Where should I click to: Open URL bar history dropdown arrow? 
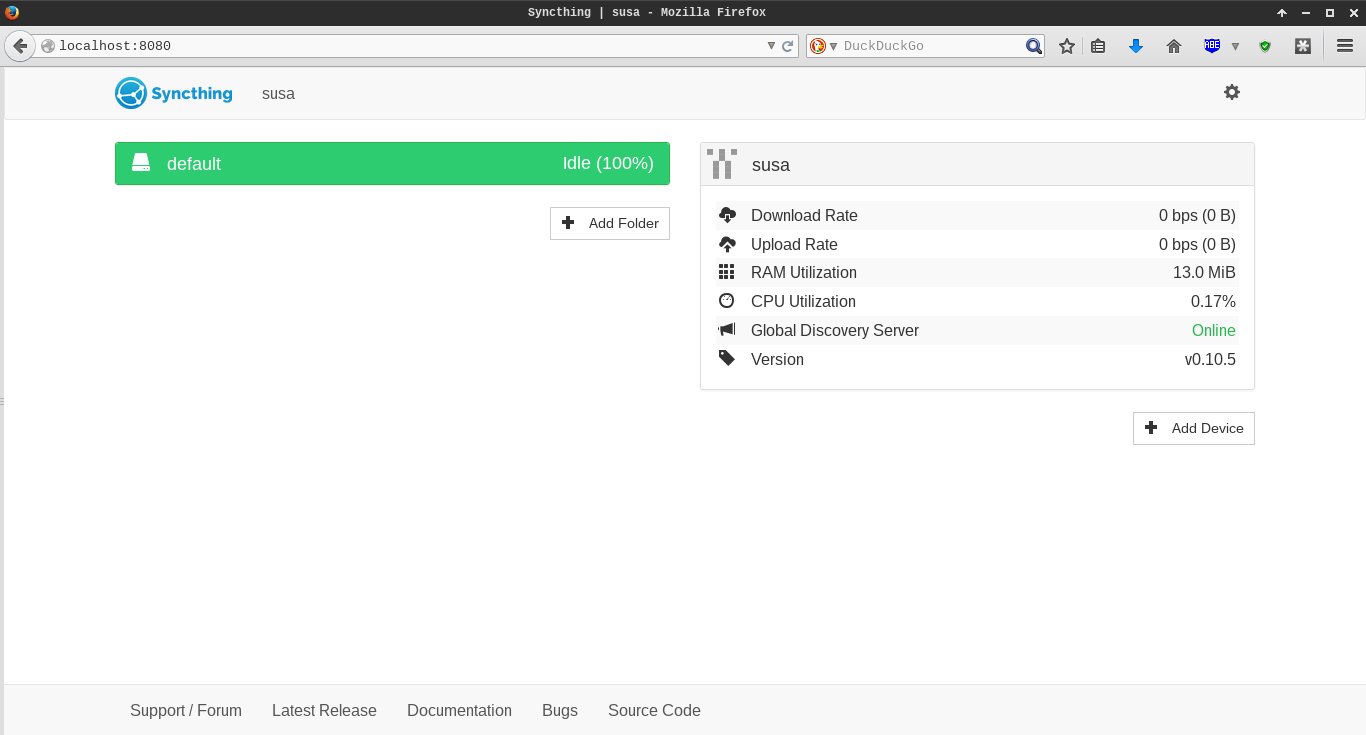771,46
